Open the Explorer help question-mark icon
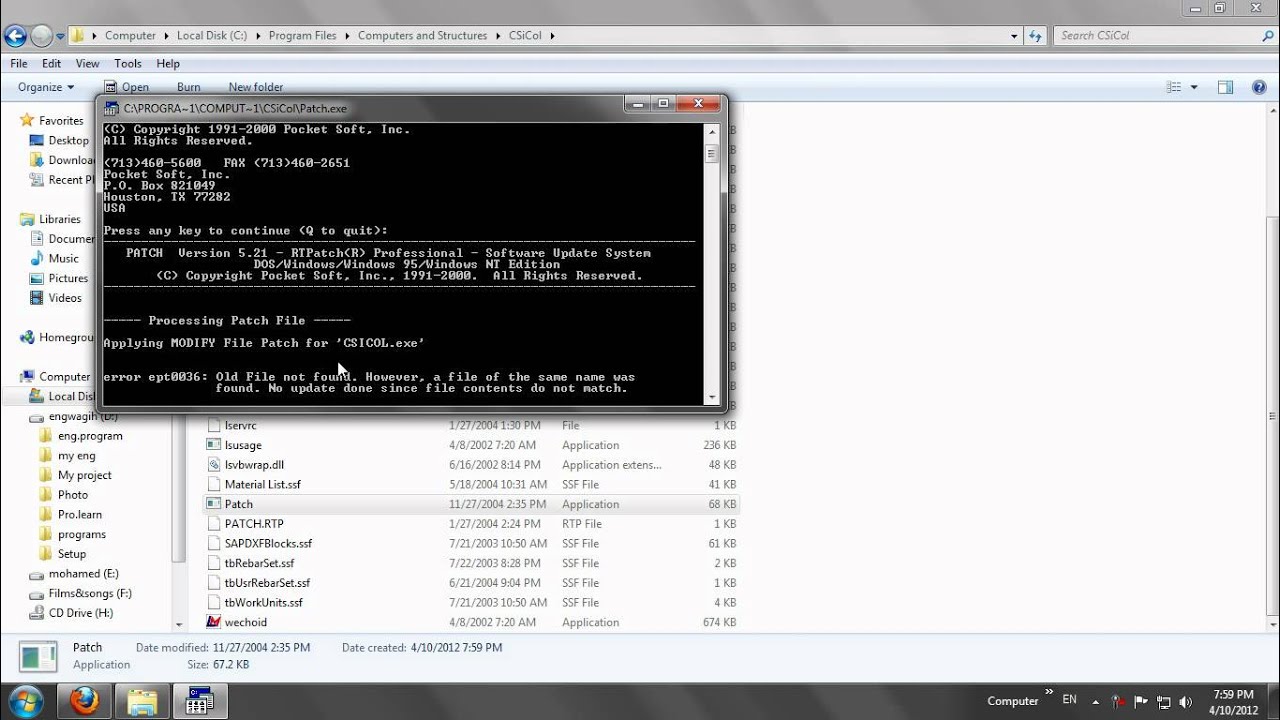Viewport: 1280px width, 720px height. tap(1257, 87)
